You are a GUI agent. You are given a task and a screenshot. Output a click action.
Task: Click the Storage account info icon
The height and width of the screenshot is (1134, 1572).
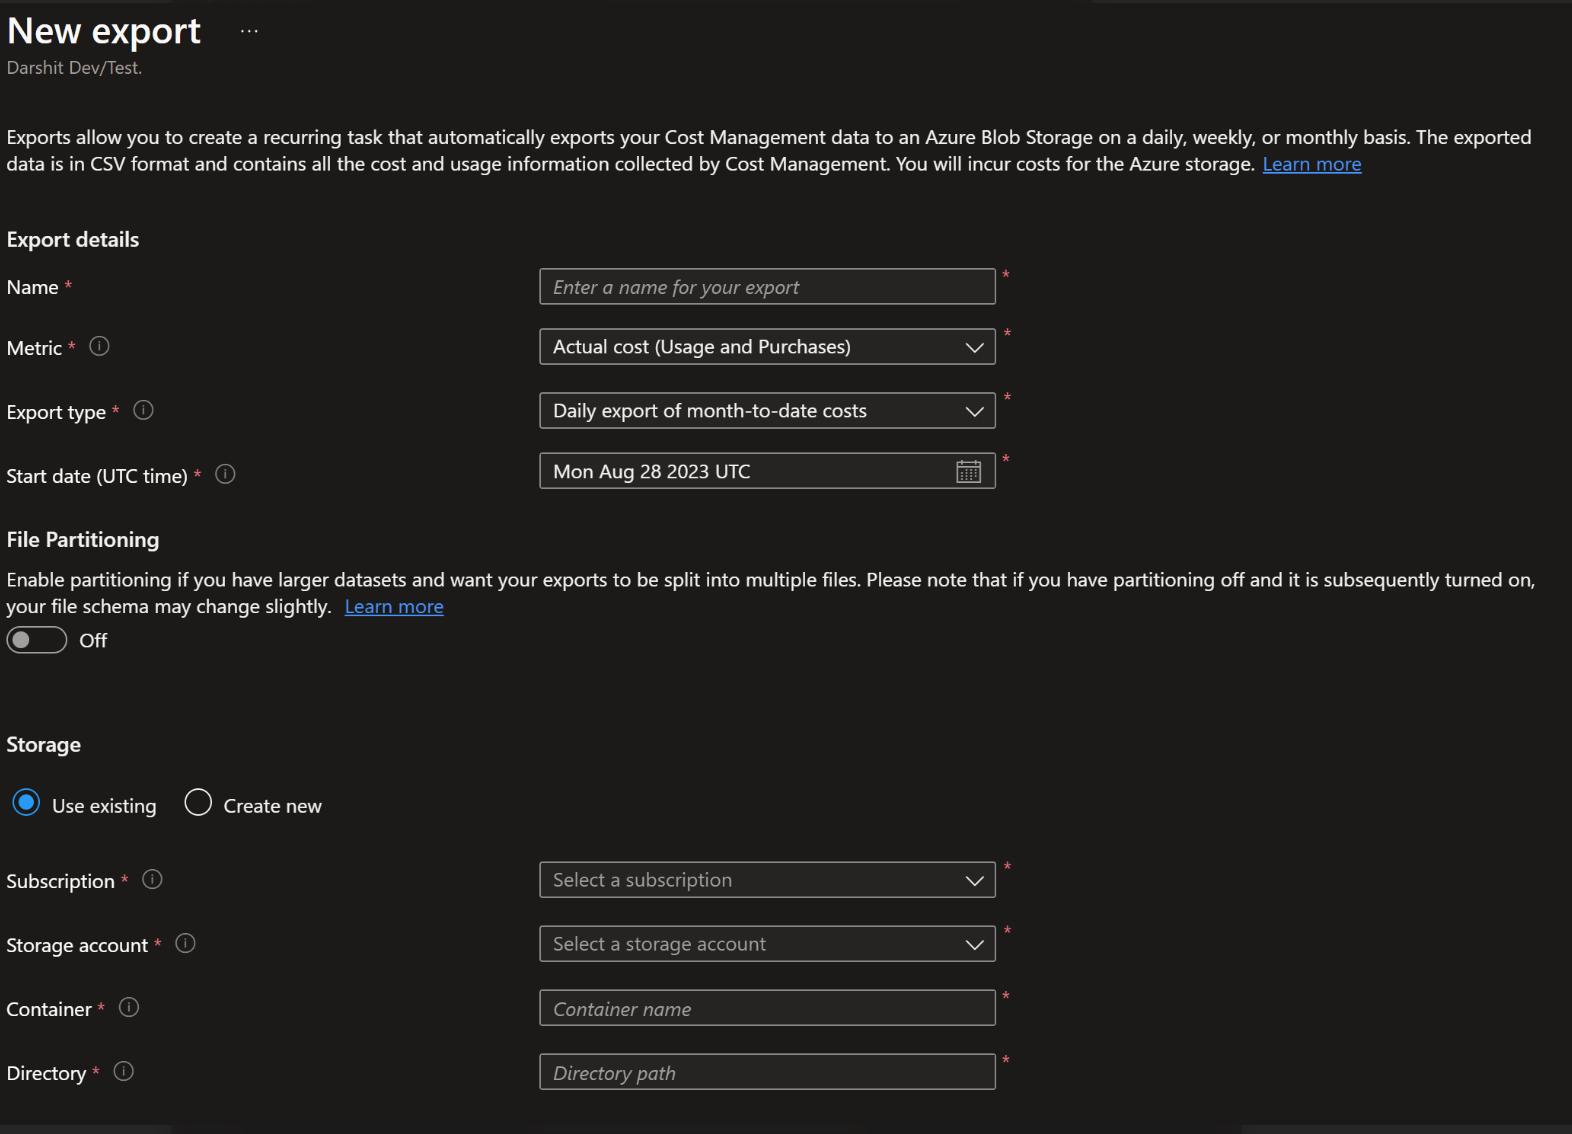tap(185, 943)
